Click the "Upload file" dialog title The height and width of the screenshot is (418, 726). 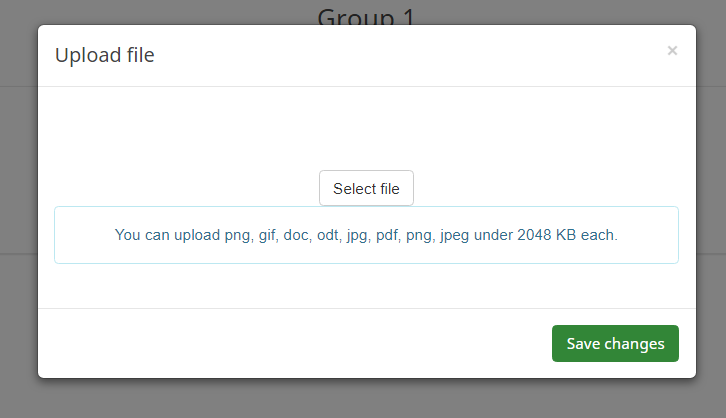click(105, 55)
